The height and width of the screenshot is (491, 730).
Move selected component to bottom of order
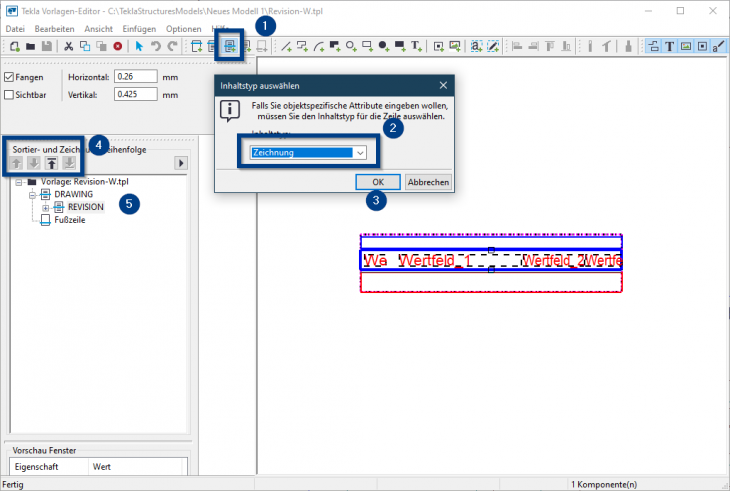pyautogui.click(x=69, y=163)
